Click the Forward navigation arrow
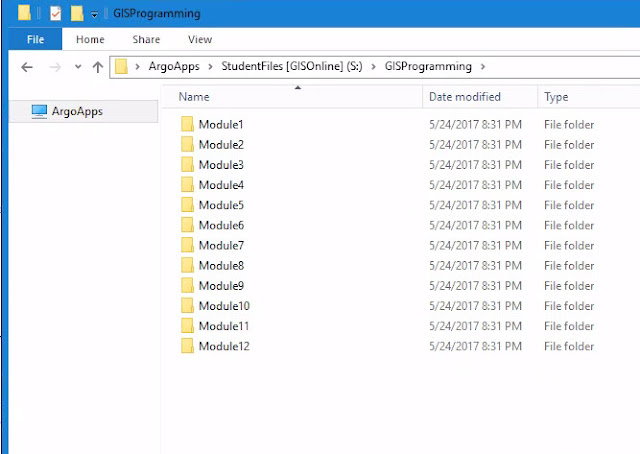The width and height of the screenshot is (640, 454). point(55,67)
